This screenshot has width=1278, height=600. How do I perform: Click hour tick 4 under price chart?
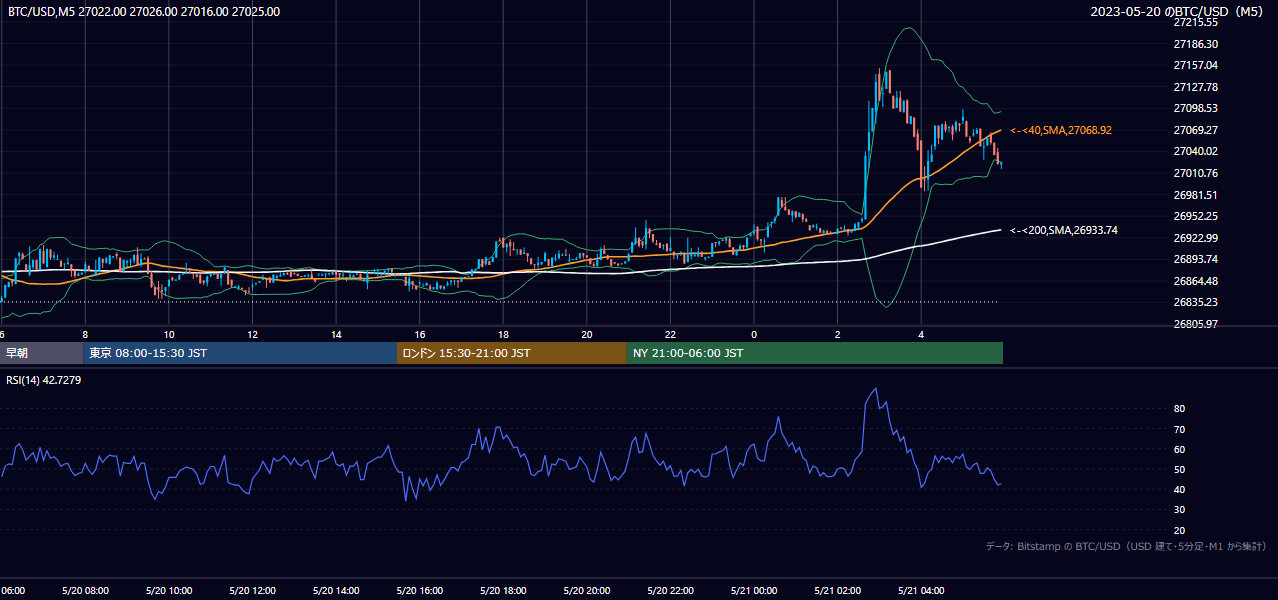coord(920,334)
